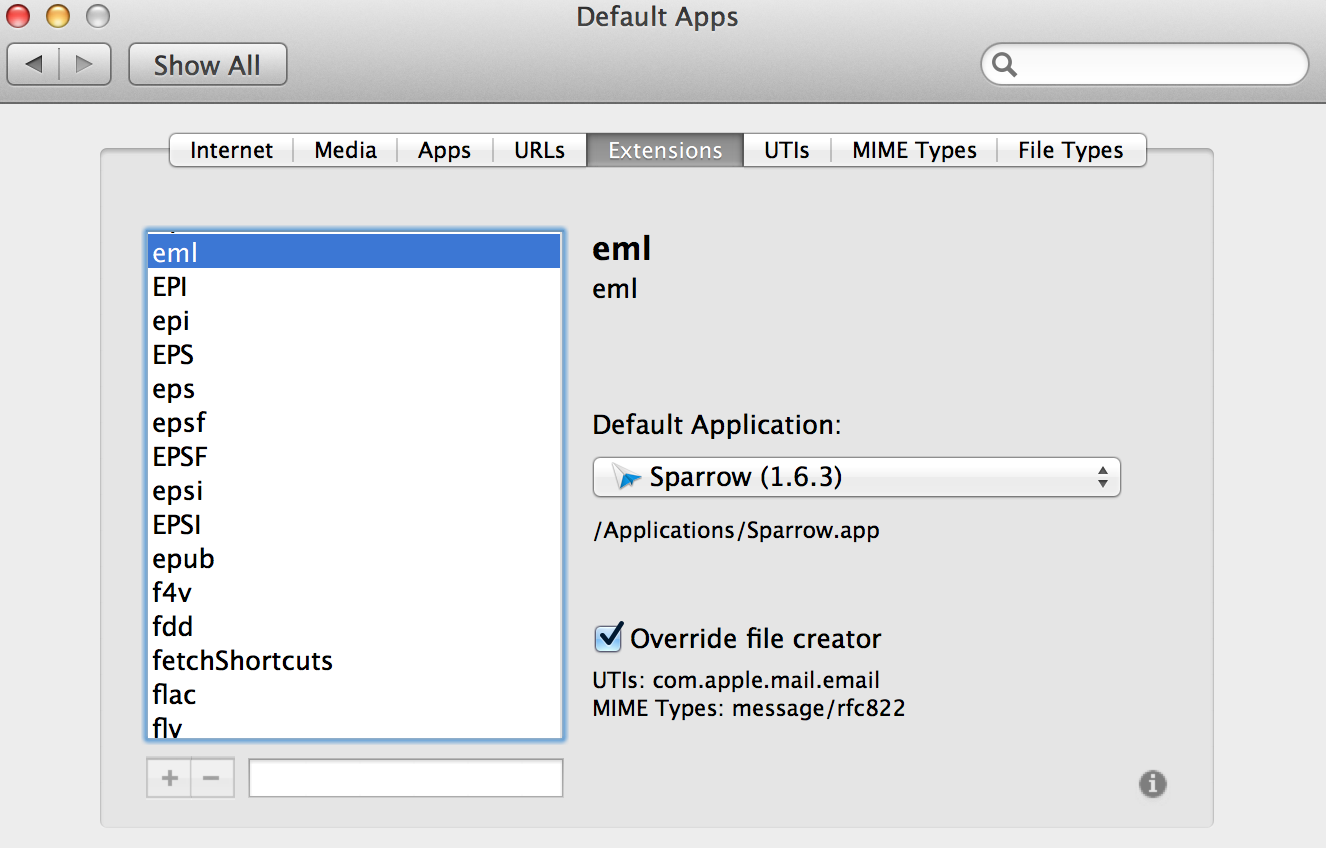
Task: Select the Extensions tab
Action: point(665,150)
